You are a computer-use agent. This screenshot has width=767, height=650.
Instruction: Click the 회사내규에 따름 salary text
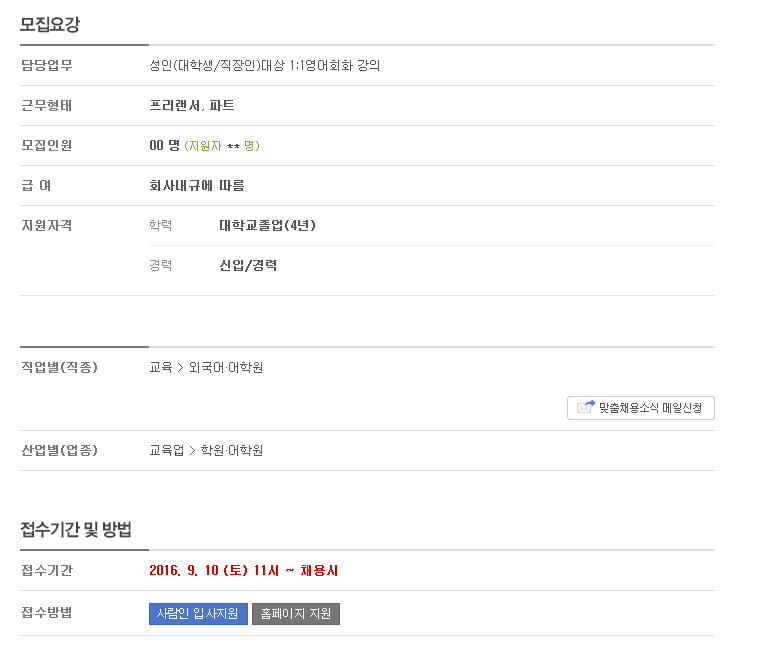[197, 186]
